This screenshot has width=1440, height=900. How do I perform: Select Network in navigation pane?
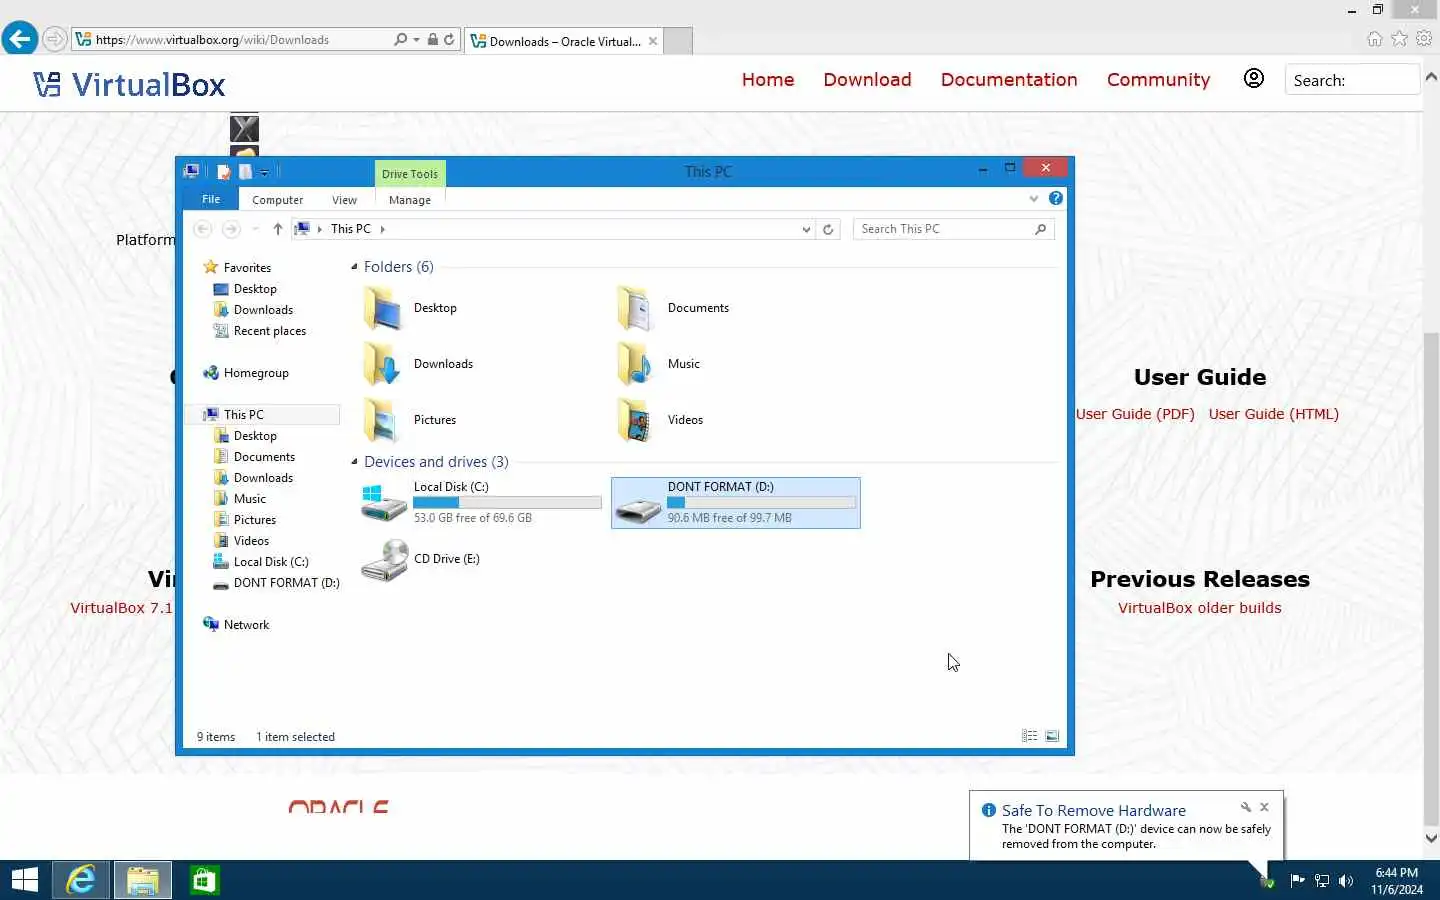(246, 625)
